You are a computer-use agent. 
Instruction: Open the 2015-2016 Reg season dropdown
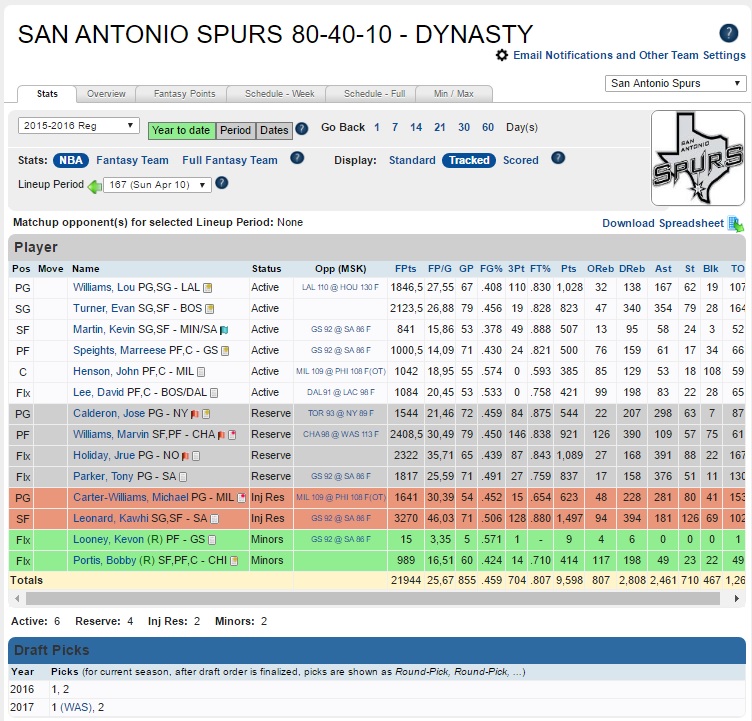79,126
